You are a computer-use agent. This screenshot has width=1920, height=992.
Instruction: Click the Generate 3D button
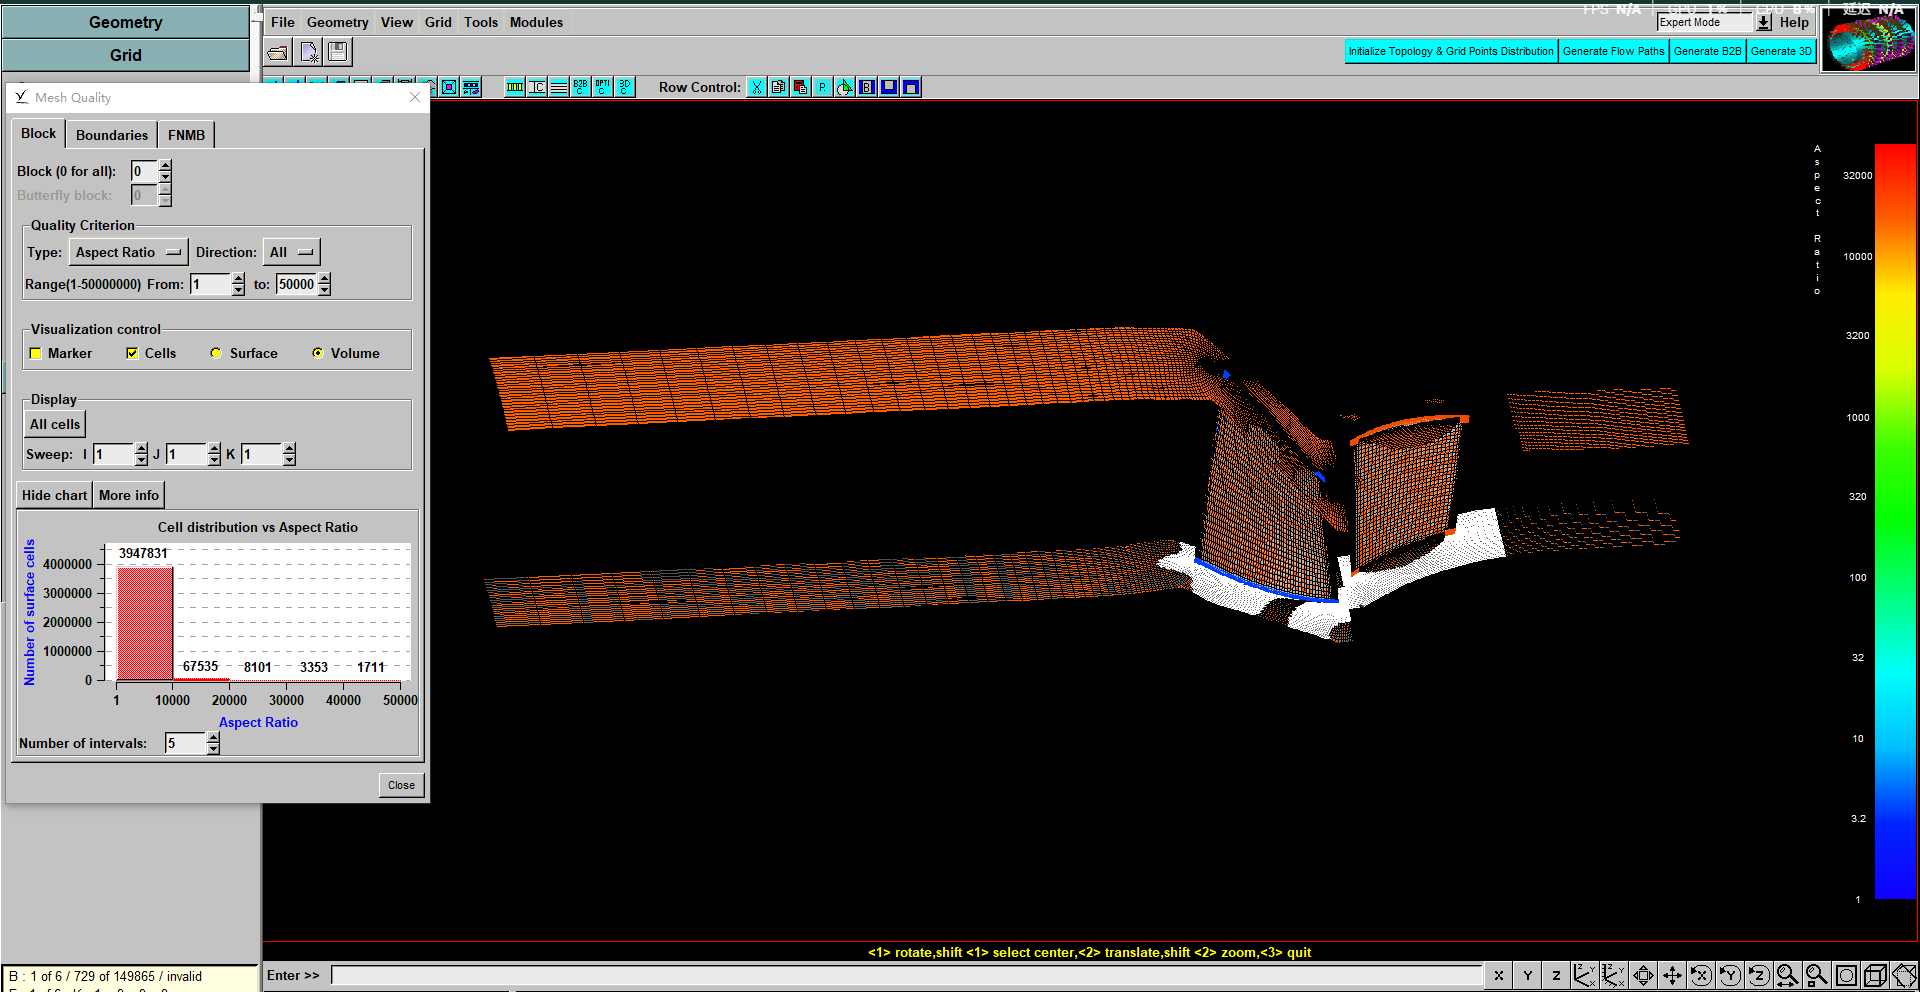click(1781, 52)
